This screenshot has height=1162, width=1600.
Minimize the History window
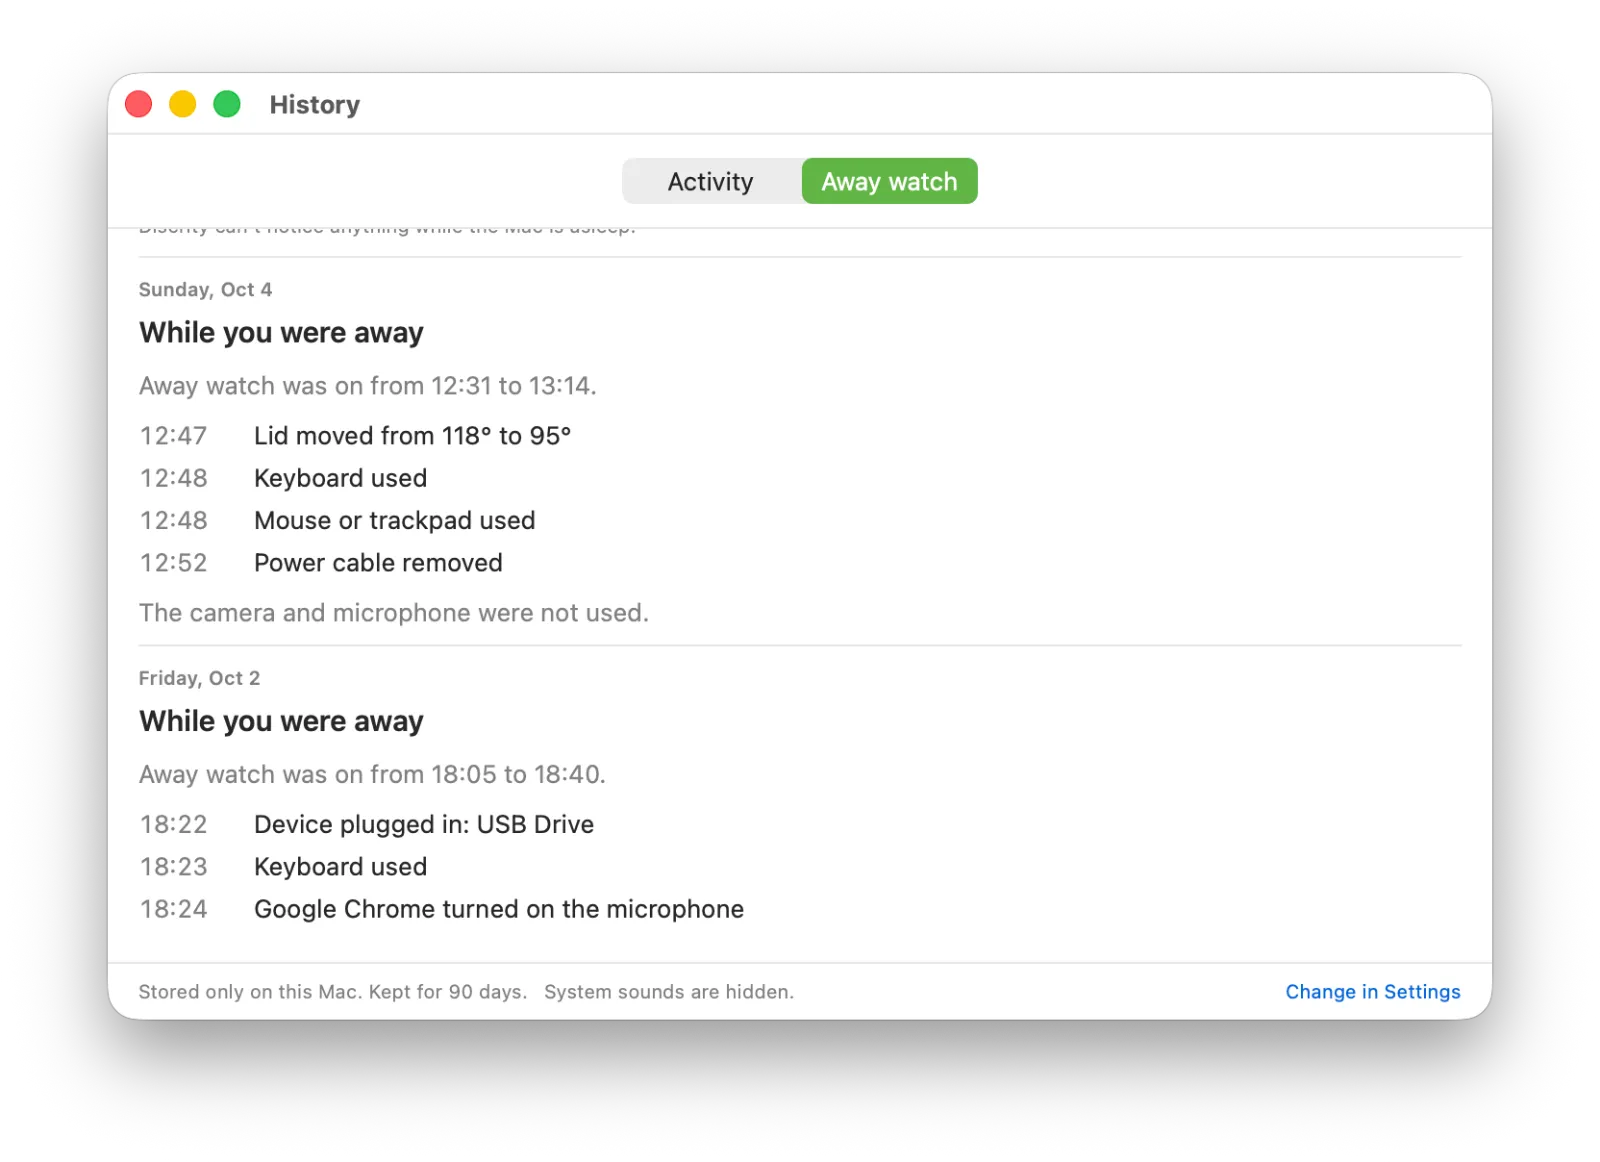click(x=183, y=104)
